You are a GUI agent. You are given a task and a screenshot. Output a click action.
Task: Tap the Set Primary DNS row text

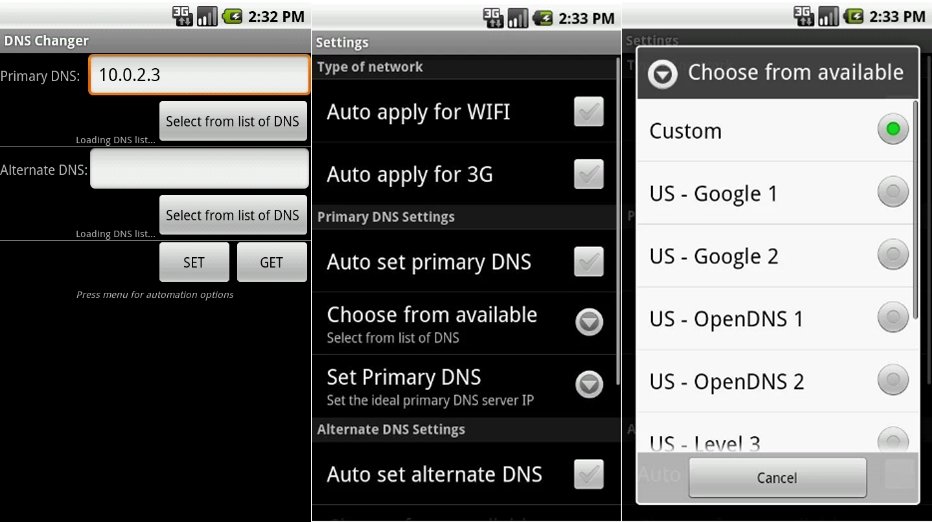point(430,387)
